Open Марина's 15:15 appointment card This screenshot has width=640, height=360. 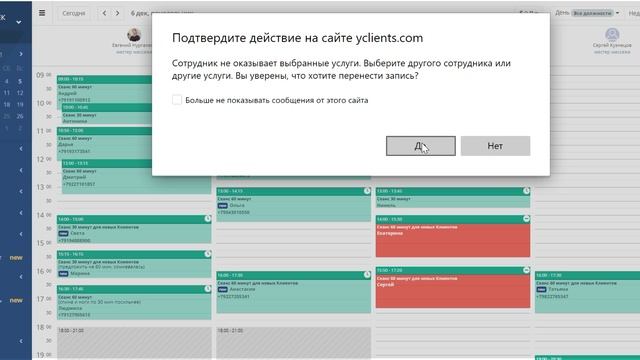[x=134, y=264]
